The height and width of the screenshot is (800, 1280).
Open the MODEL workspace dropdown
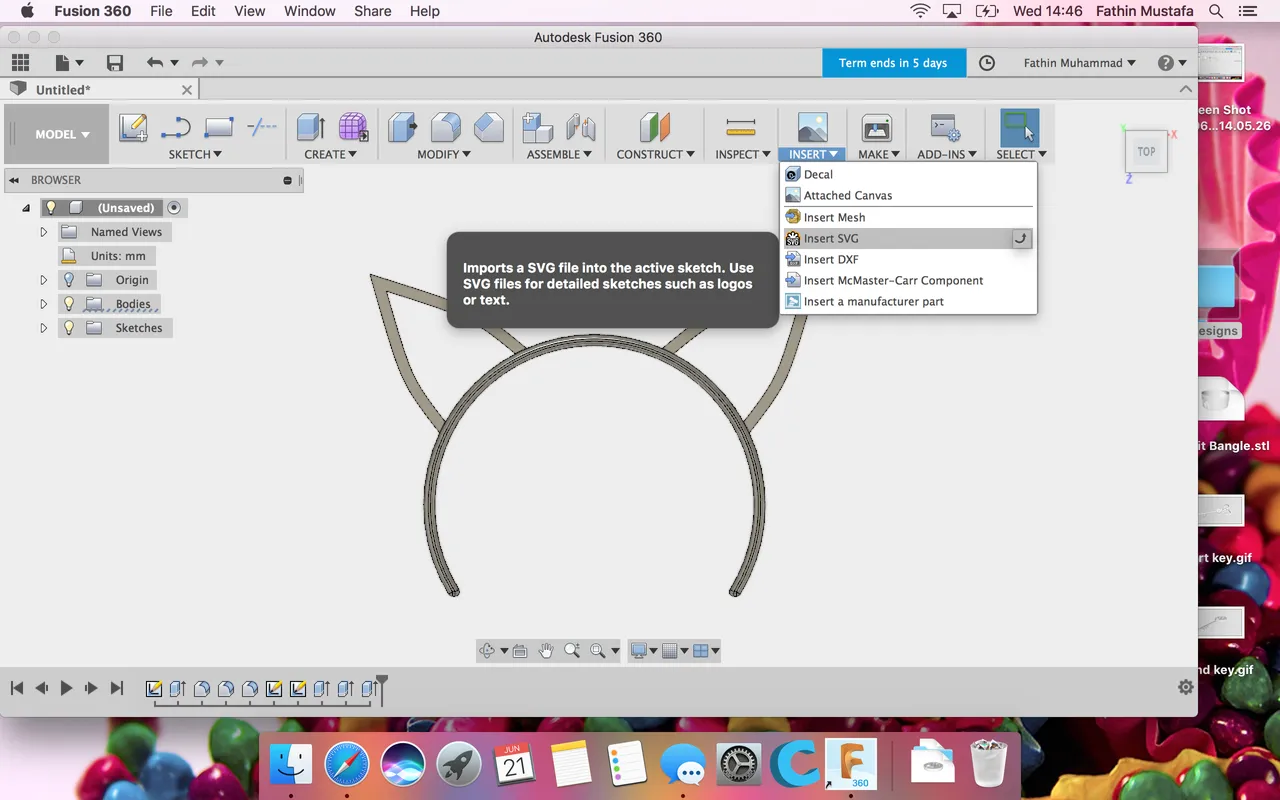[62, 134]
